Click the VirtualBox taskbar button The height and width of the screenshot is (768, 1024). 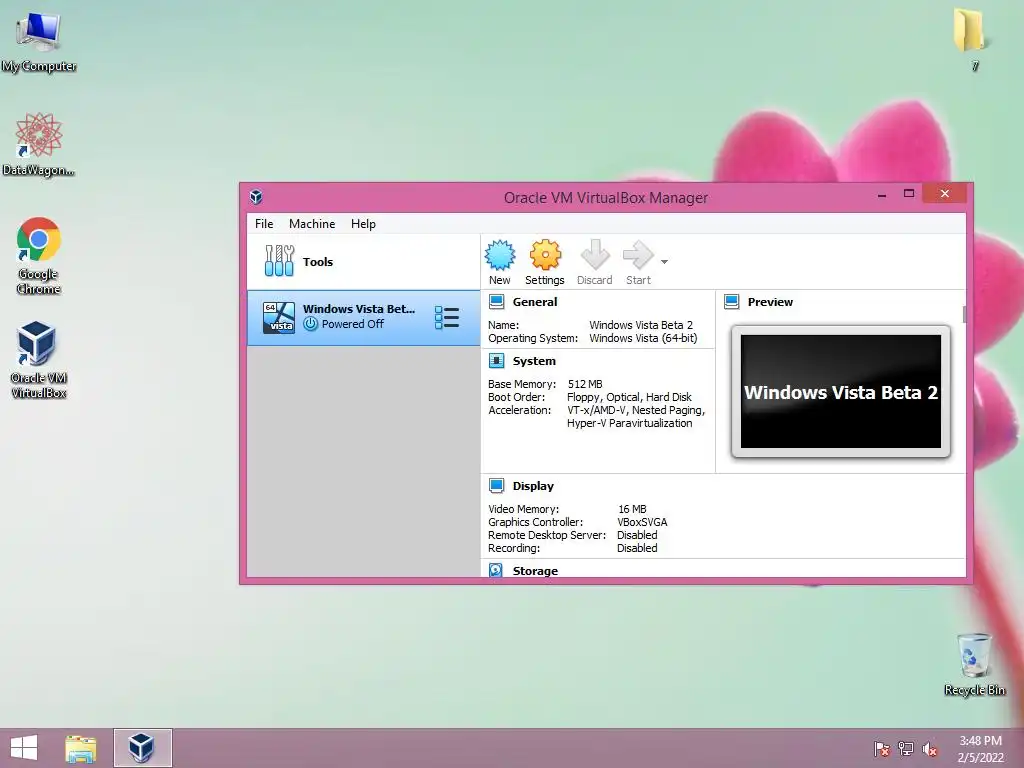142,748
